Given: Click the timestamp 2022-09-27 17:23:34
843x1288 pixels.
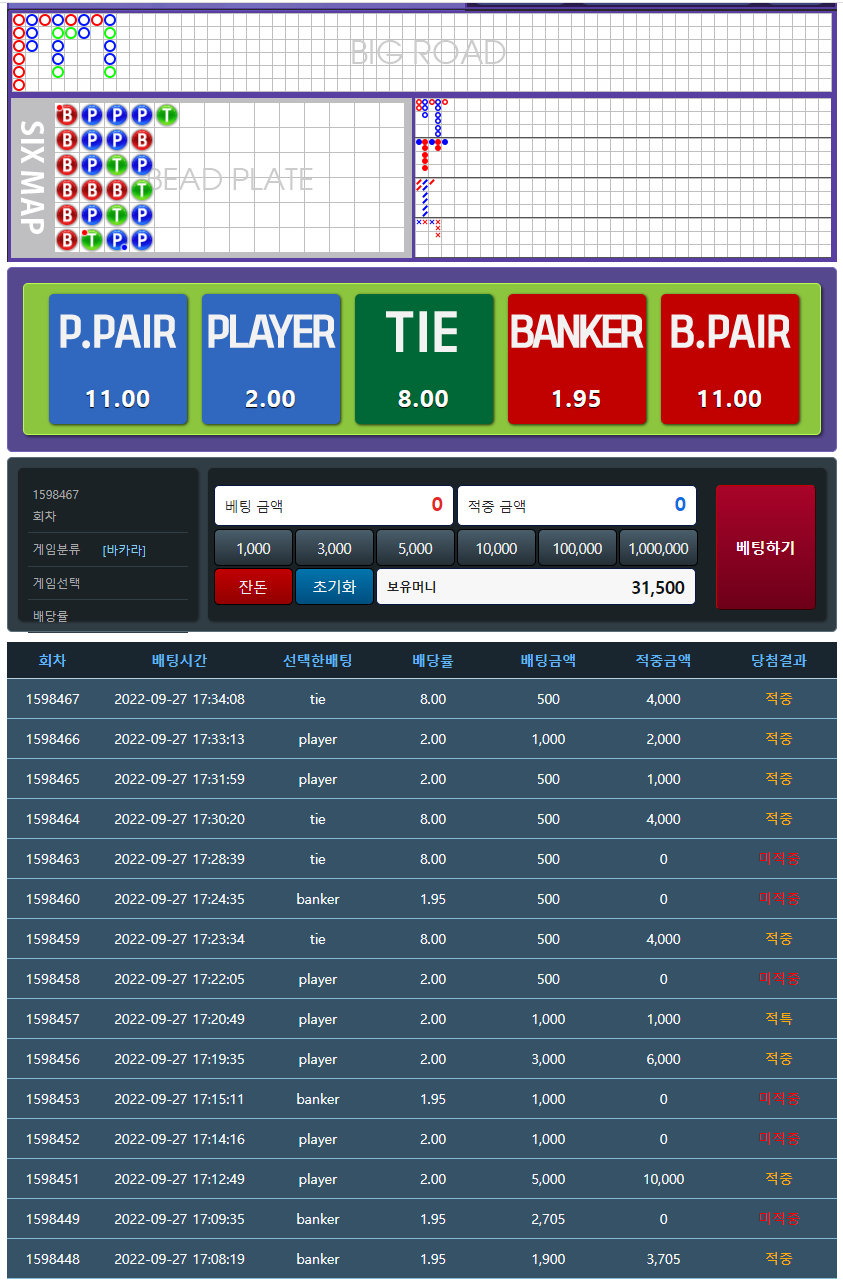Looking at the screenshot, I should click(x=180, y=939).
